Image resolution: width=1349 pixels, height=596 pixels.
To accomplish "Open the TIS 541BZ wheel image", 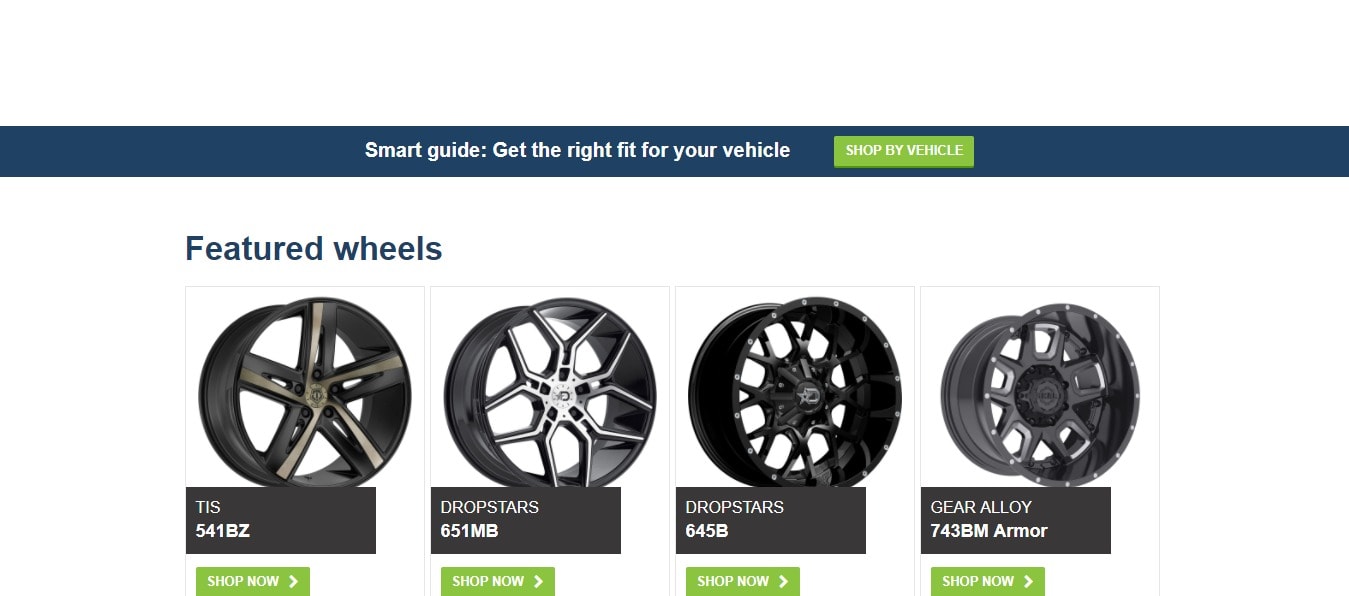I will [x=305, y=391].
